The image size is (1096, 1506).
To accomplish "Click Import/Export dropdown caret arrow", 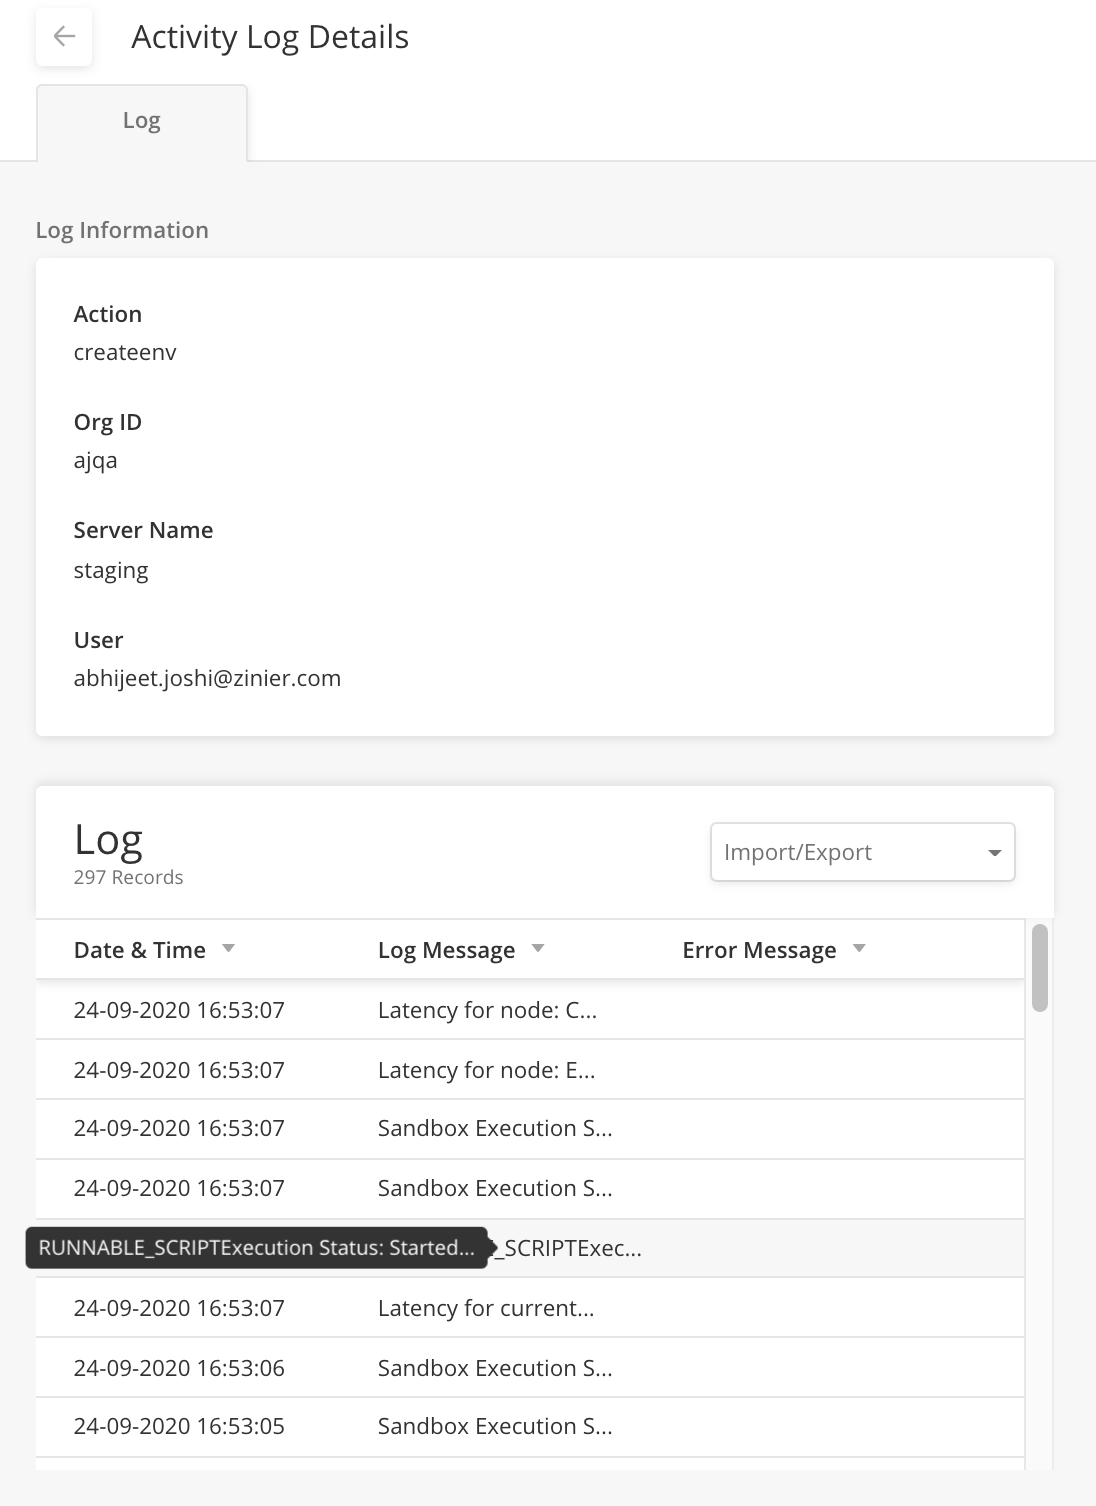I will click(994, 853).
